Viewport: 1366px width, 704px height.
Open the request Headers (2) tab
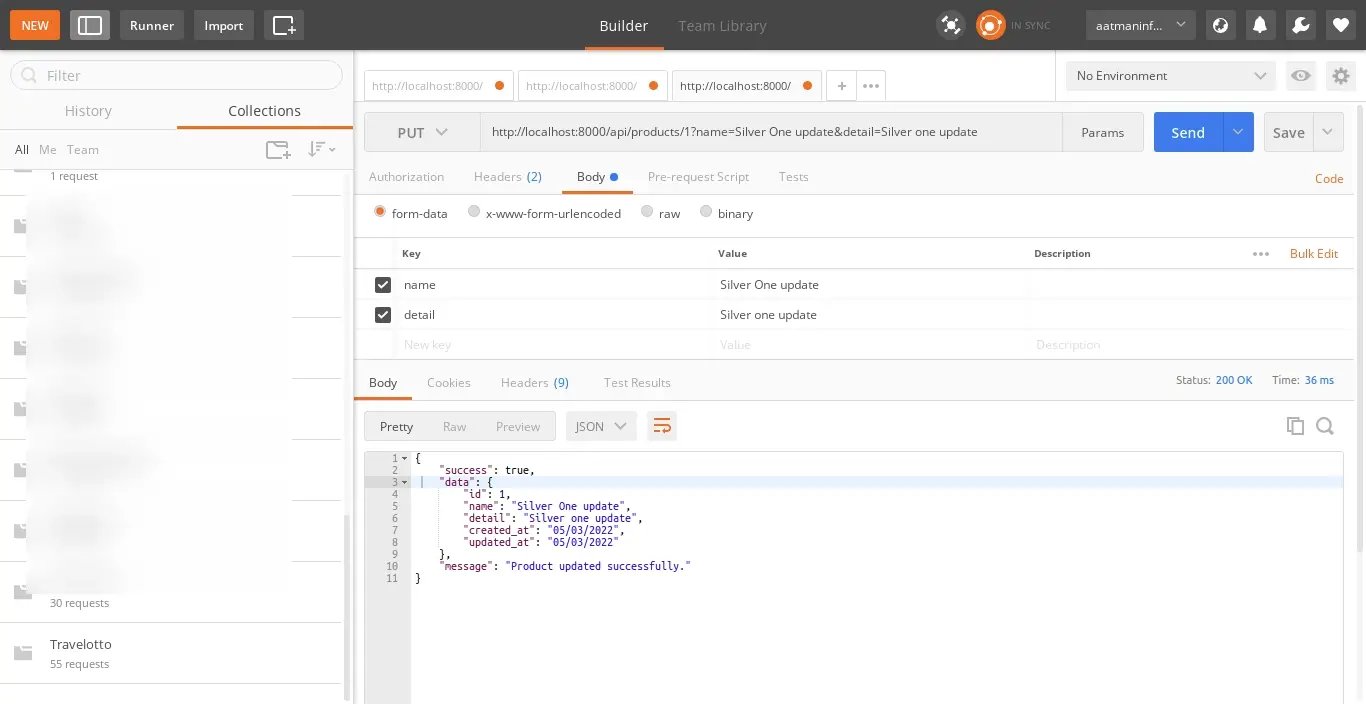tap(507, 177)
